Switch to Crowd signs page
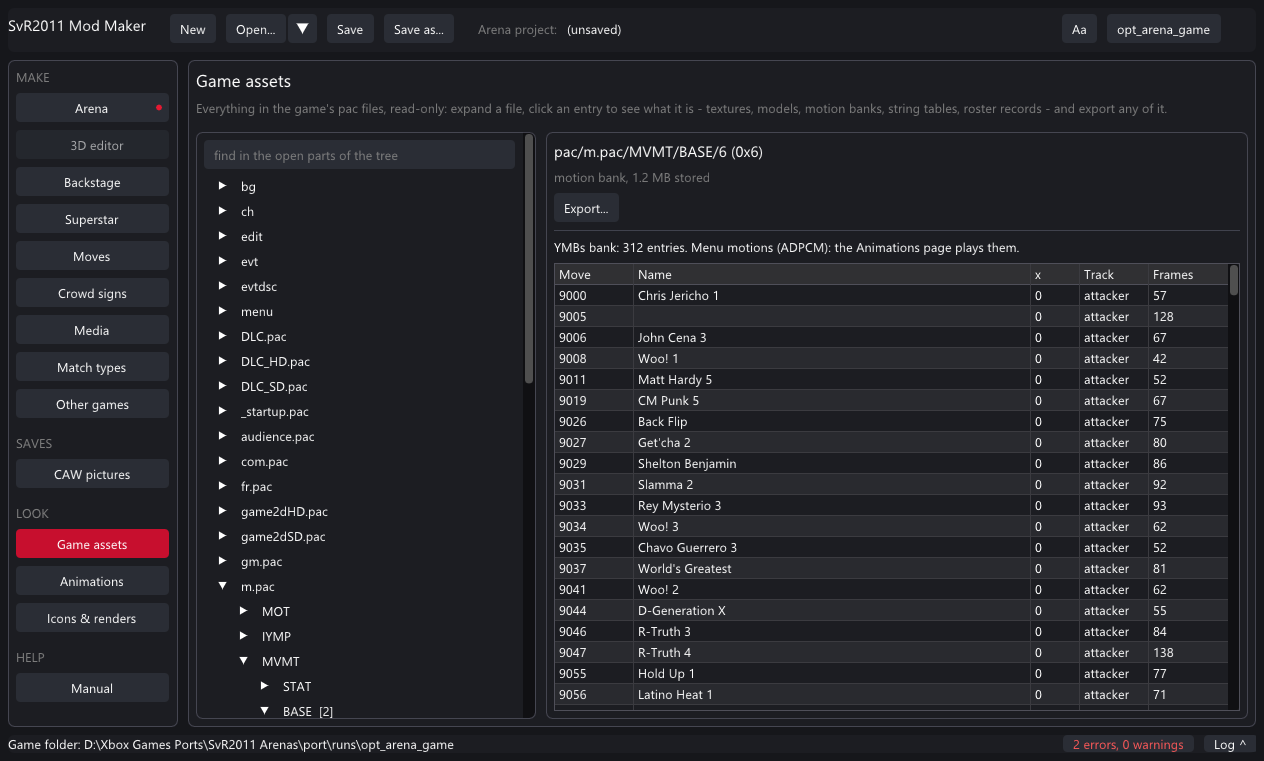This screenshot has width=1264, height=761. 92,293
